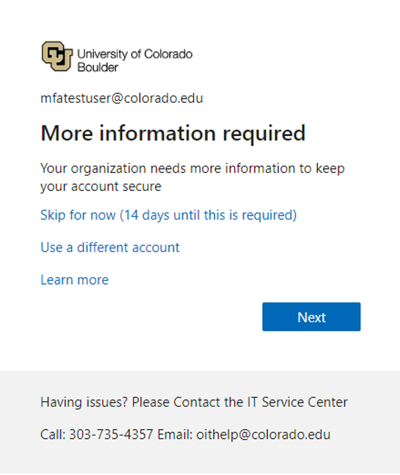Click the 'your account secure' text line
This screenshot has height=475, width=400.
101,187
